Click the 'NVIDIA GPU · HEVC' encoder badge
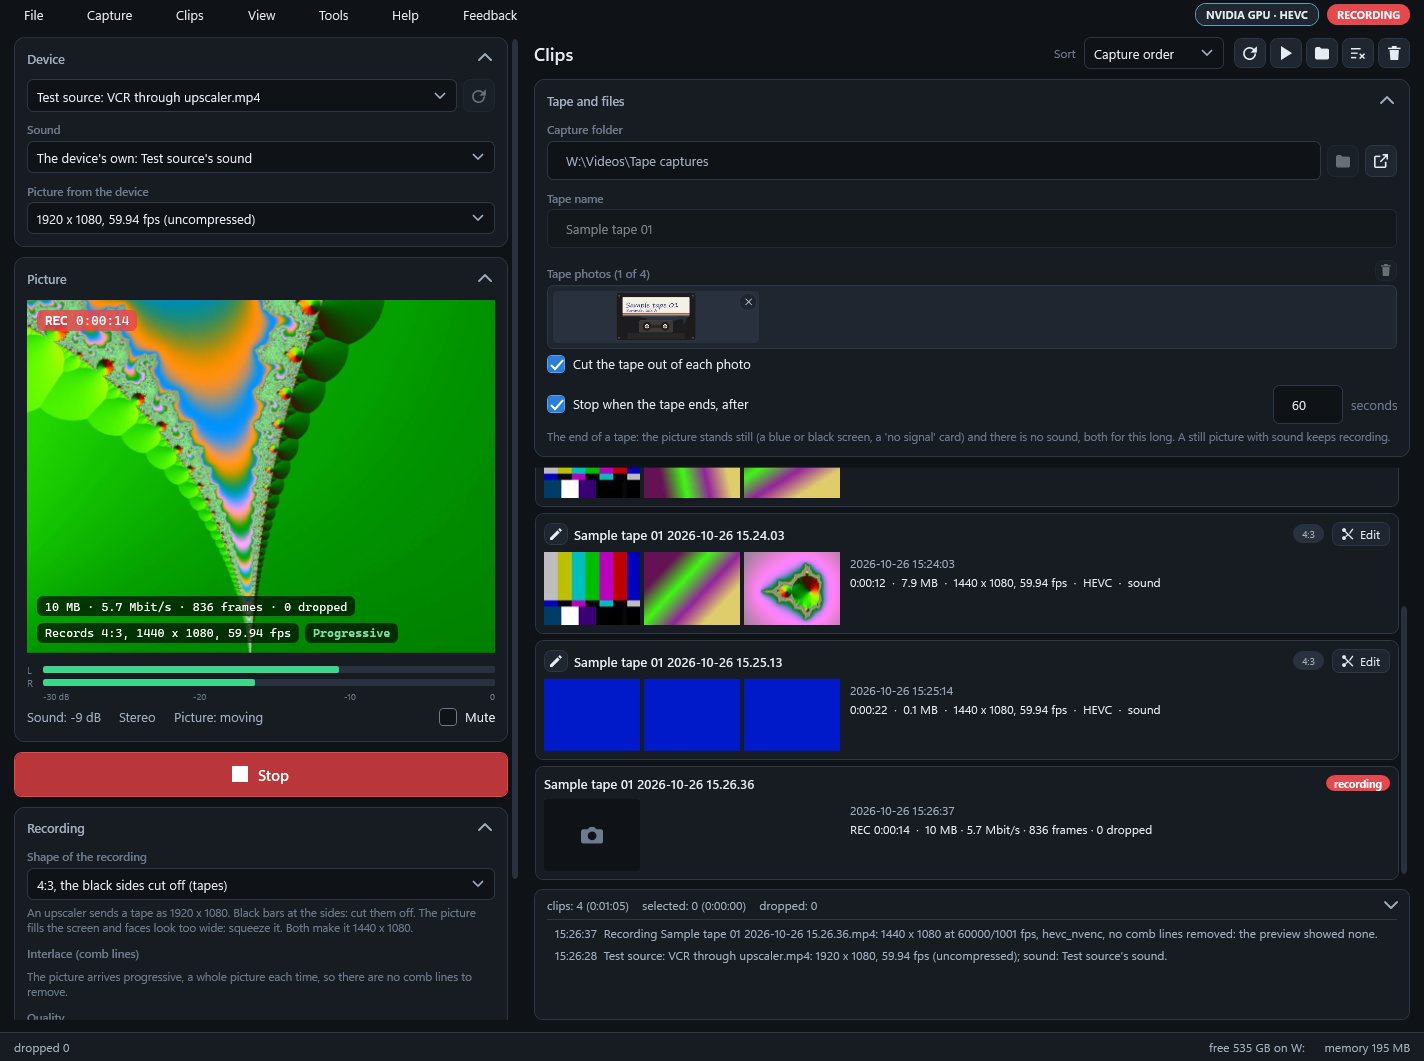 click(x=1257, y=15)
